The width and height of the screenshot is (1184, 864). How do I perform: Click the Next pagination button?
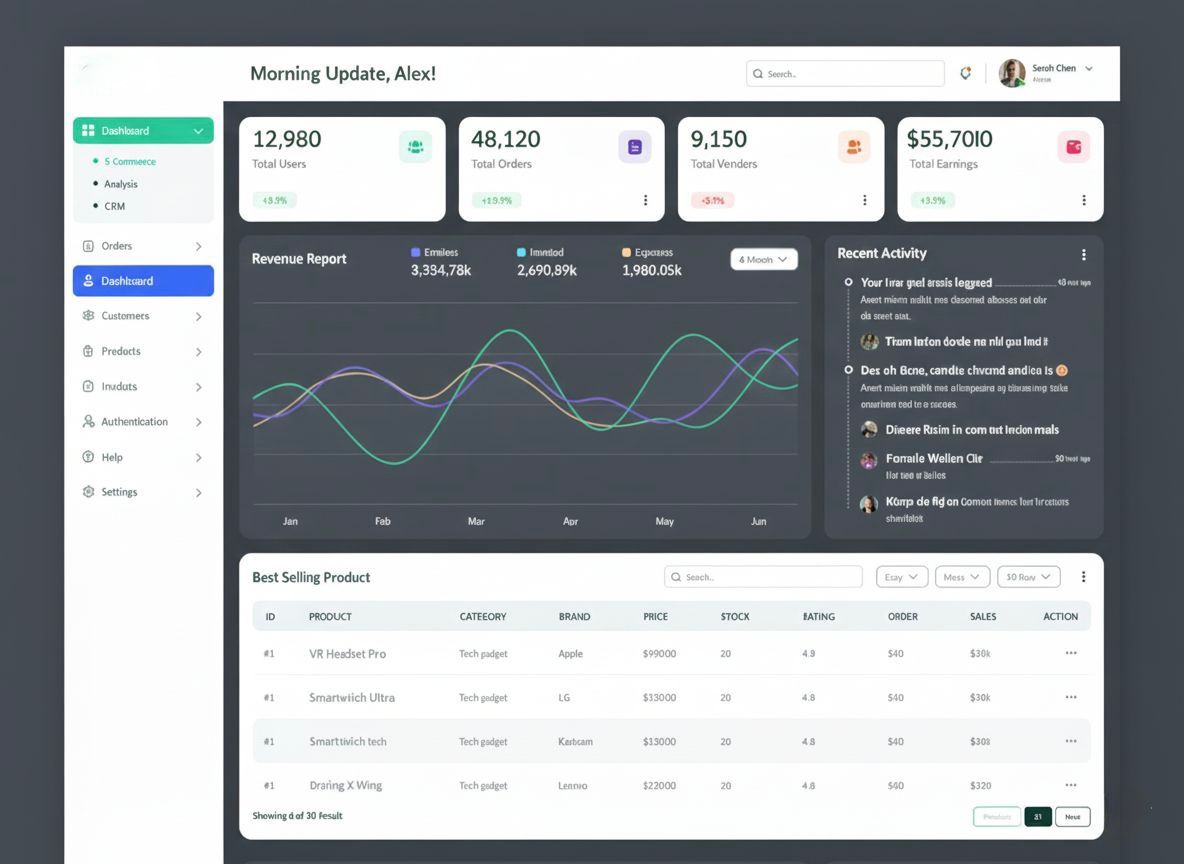point(1072,817)
